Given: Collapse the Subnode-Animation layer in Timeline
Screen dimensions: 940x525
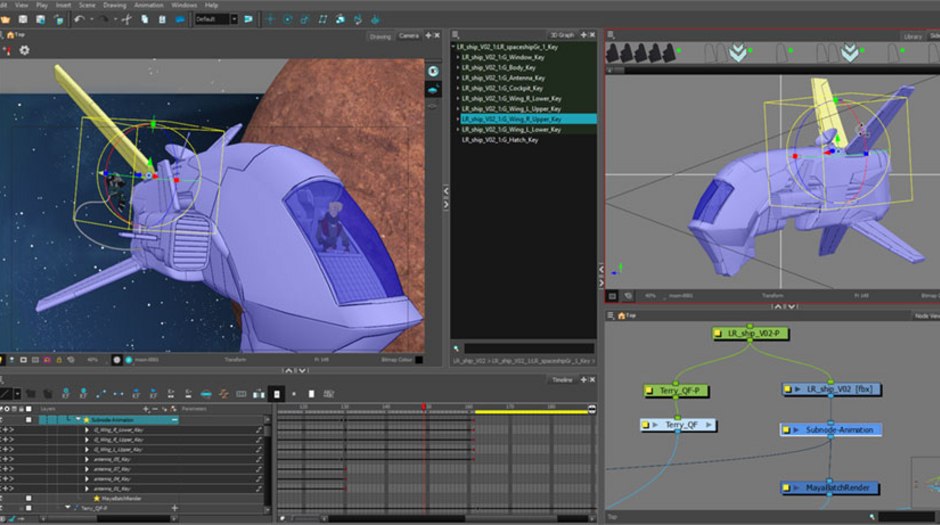Looking at the screenshot, I should [78, 420].
